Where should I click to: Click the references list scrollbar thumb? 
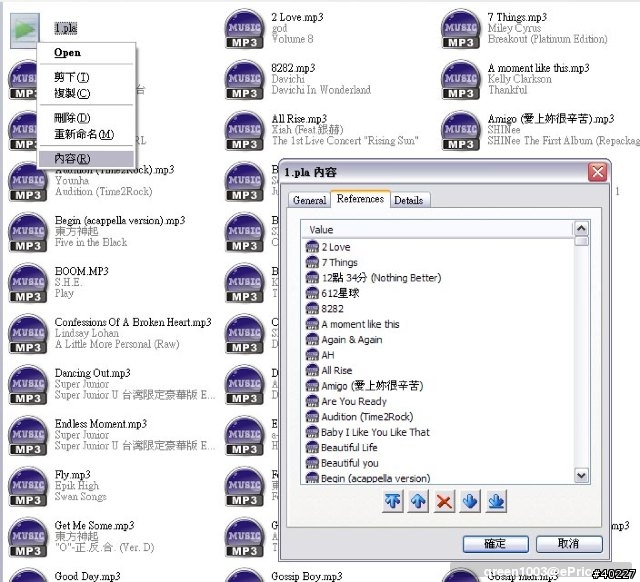tap(581, 241)
